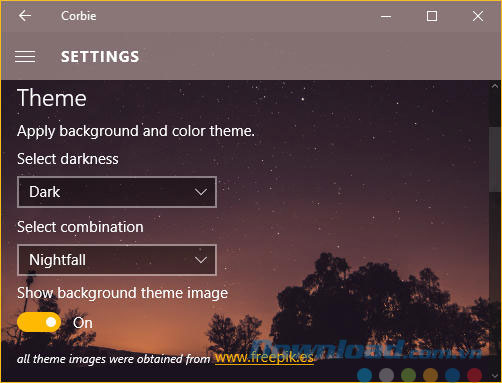
Task: Click the 'Show background theme image' label
Action: [122, 293]
